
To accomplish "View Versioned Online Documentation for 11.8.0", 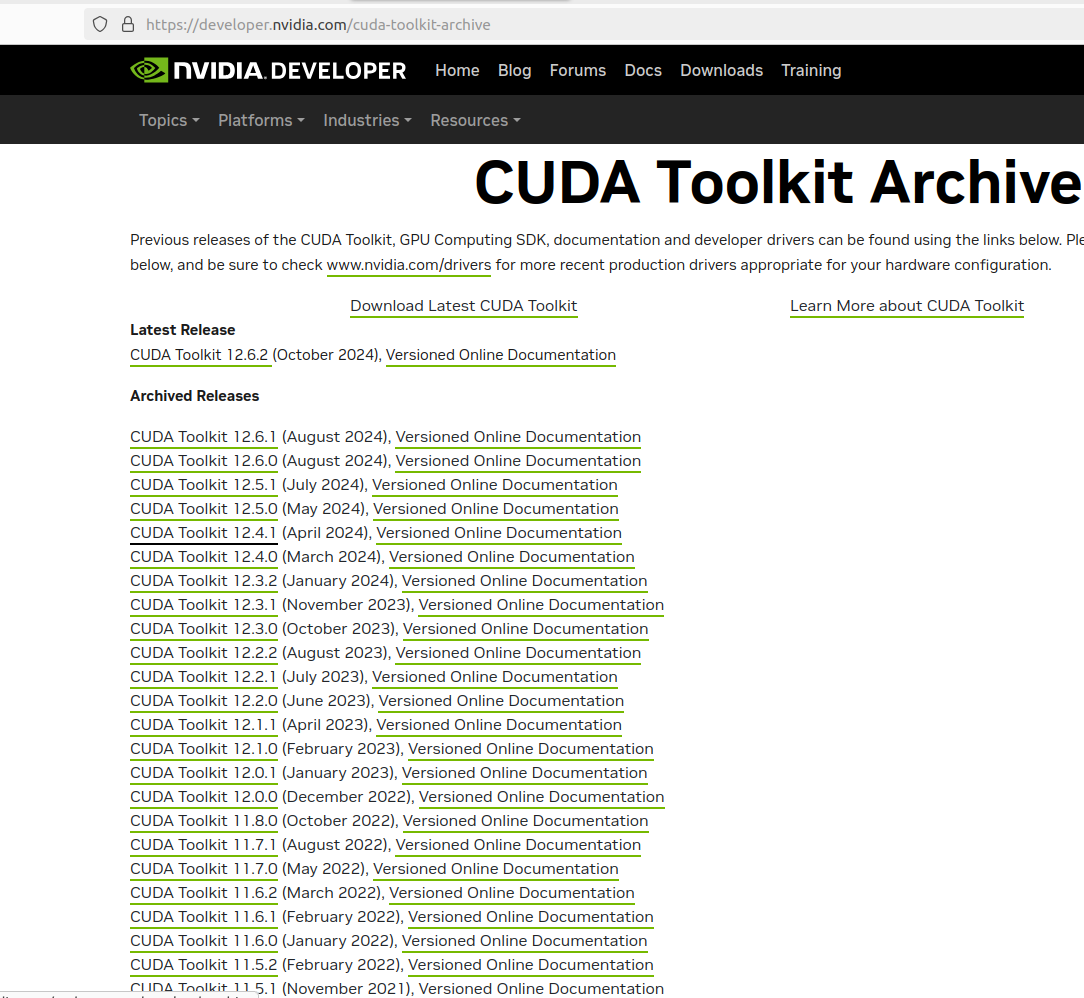I will pos(525,821).
